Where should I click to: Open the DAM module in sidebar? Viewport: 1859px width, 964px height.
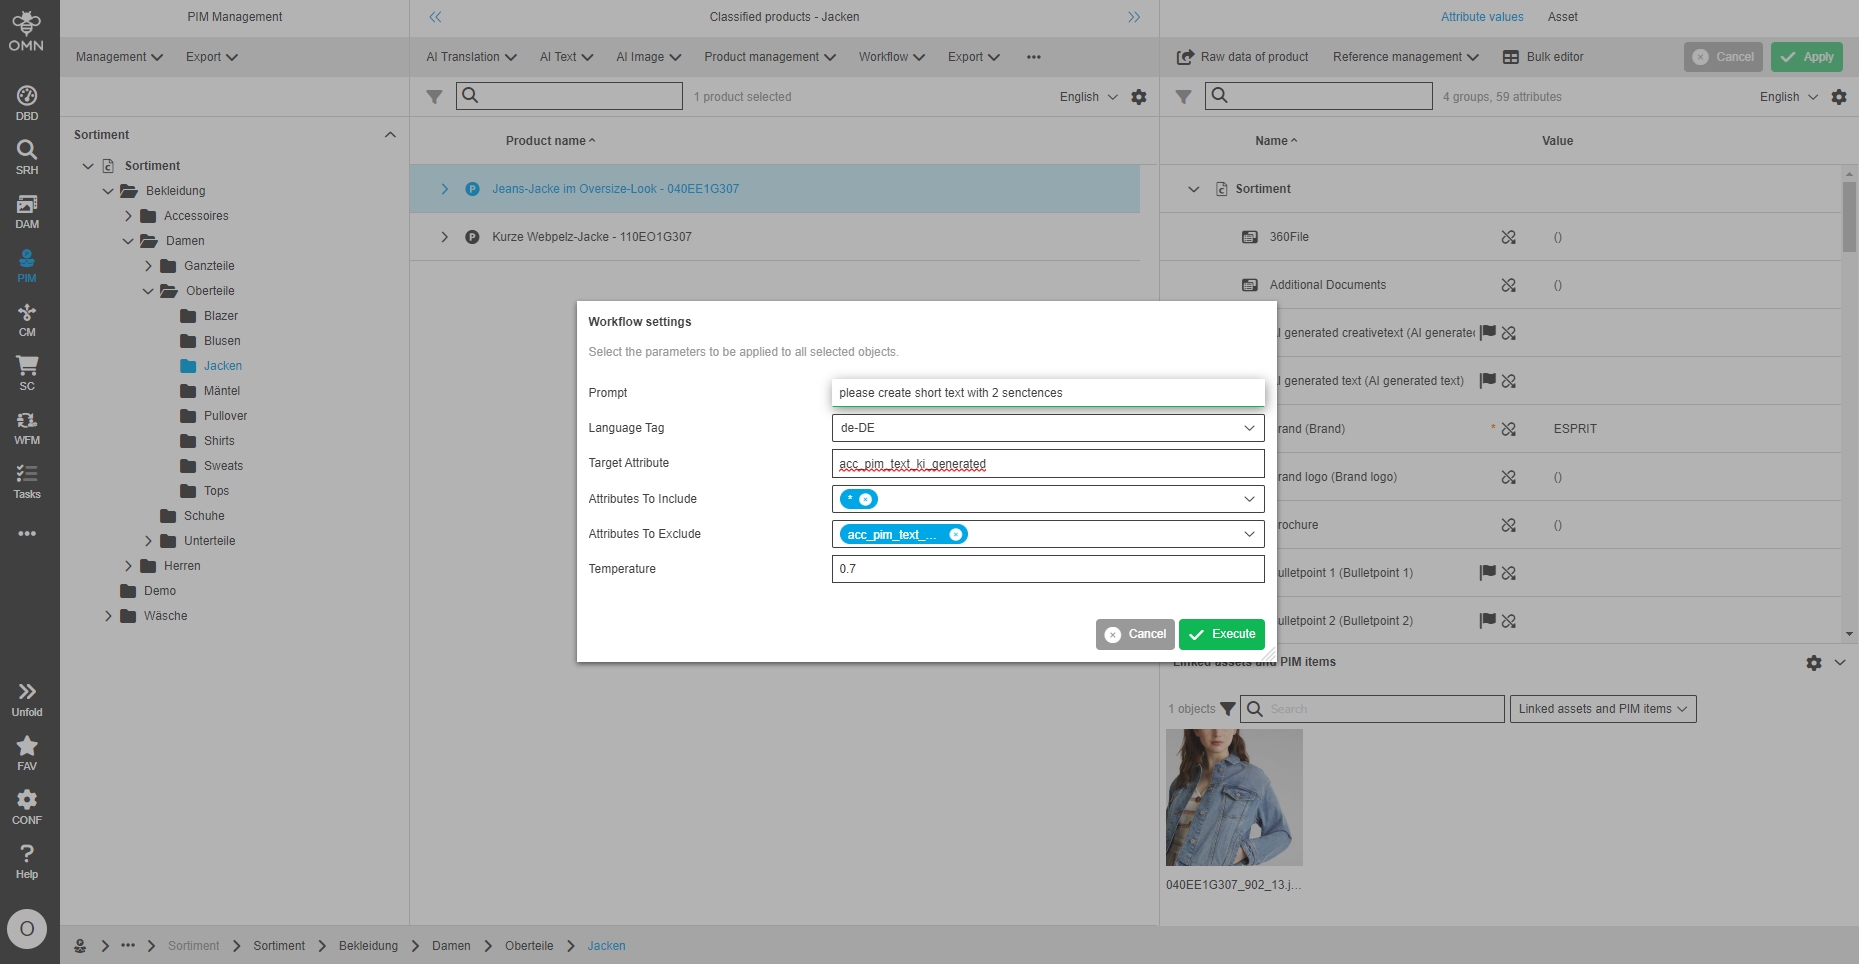[x=27, y=210]
